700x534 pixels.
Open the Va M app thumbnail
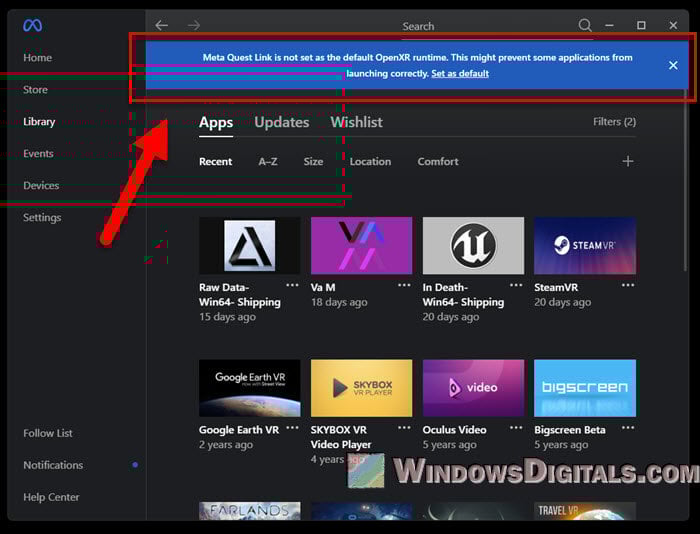point(362,246)
